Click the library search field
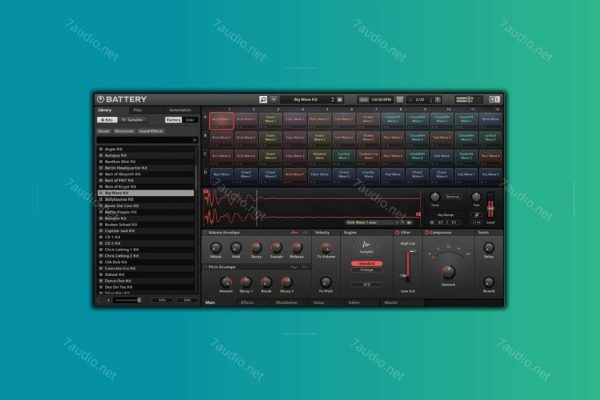The image size is (600, 400). coord(147,140)
